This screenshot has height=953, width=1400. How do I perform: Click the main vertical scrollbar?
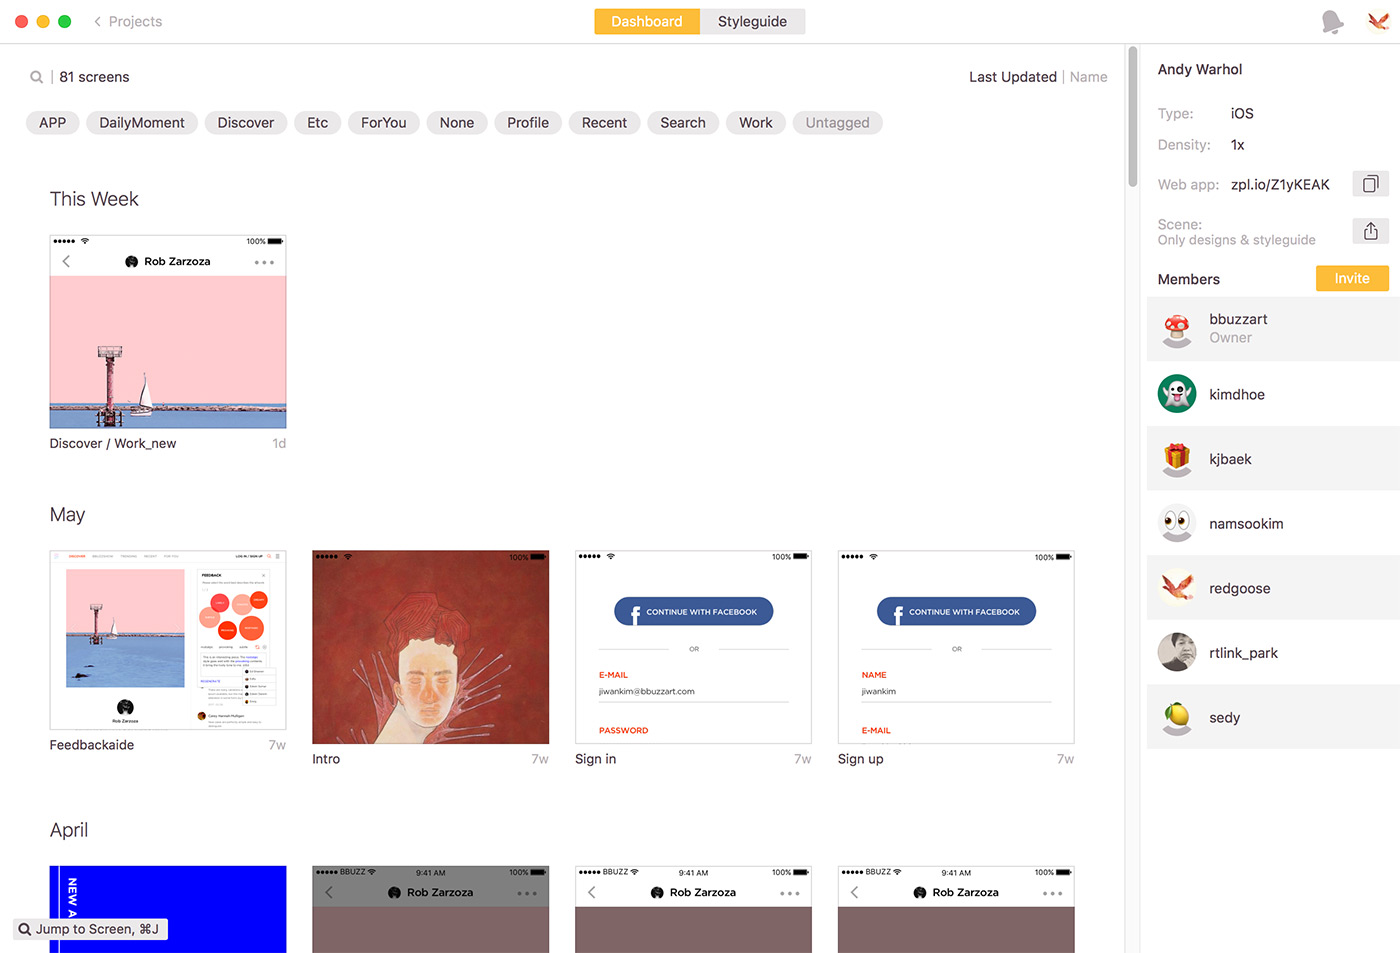pos(1132,117)
